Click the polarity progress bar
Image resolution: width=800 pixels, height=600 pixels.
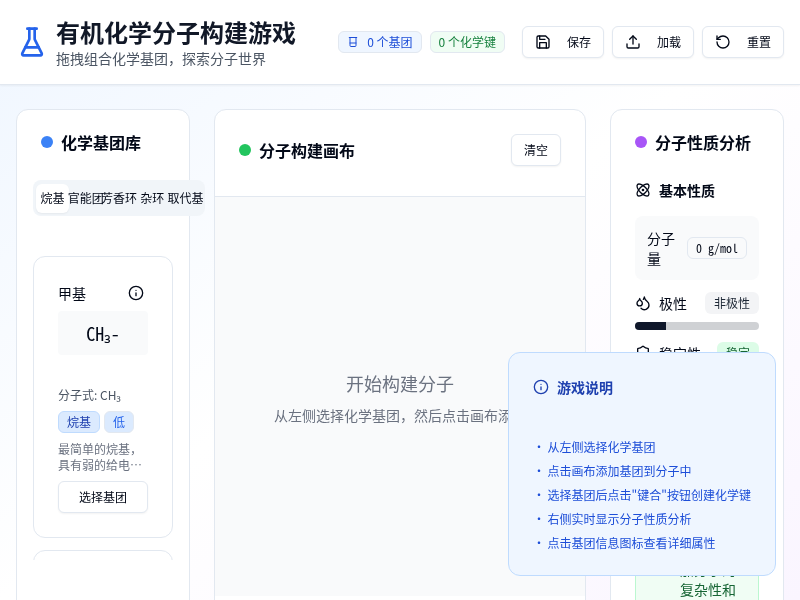(x=696, y=326)
